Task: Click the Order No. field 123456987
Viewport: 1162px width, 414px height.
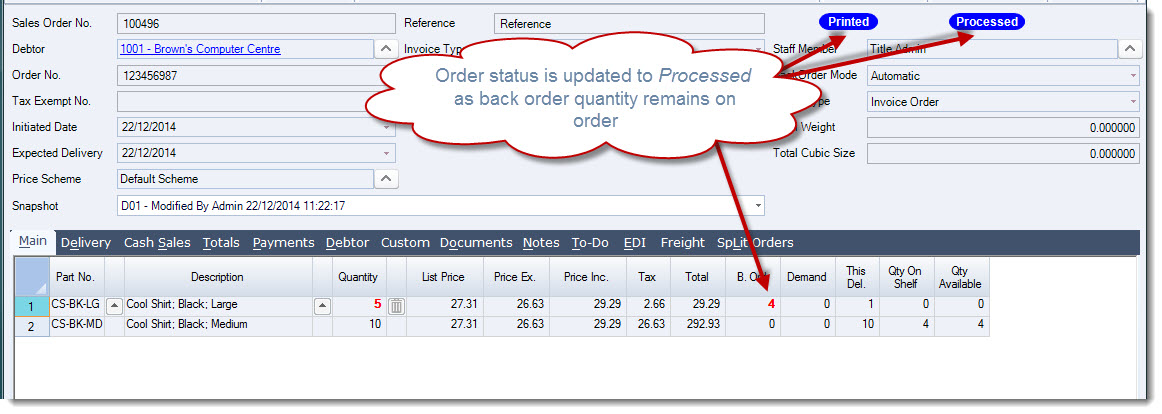Action: point(256,76)
